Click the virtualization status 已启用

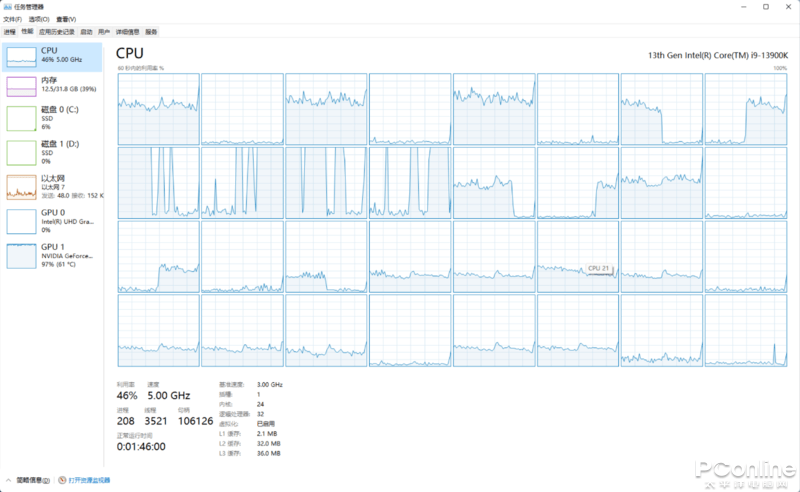[265, 424]
